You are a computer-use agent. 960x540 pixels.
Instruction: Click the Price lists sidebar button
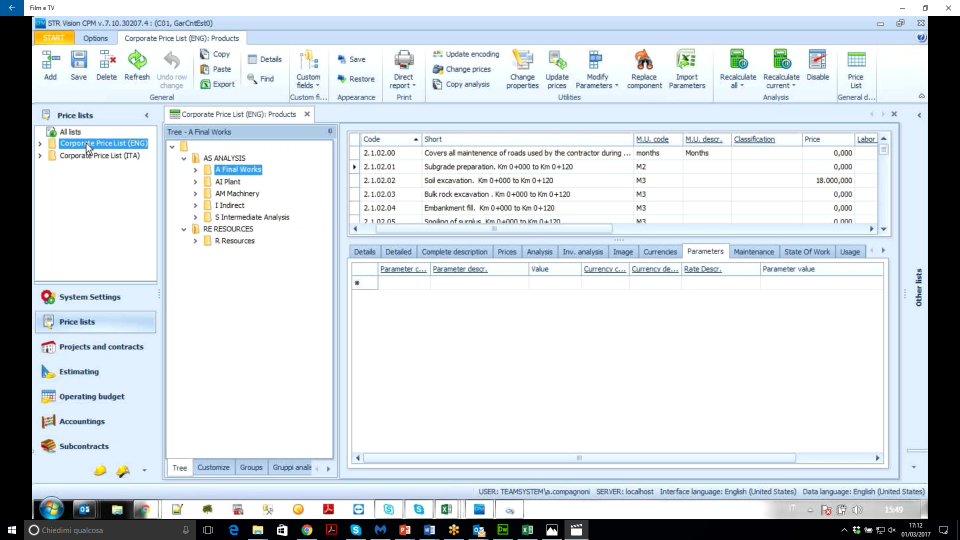[x=96, y=322]
